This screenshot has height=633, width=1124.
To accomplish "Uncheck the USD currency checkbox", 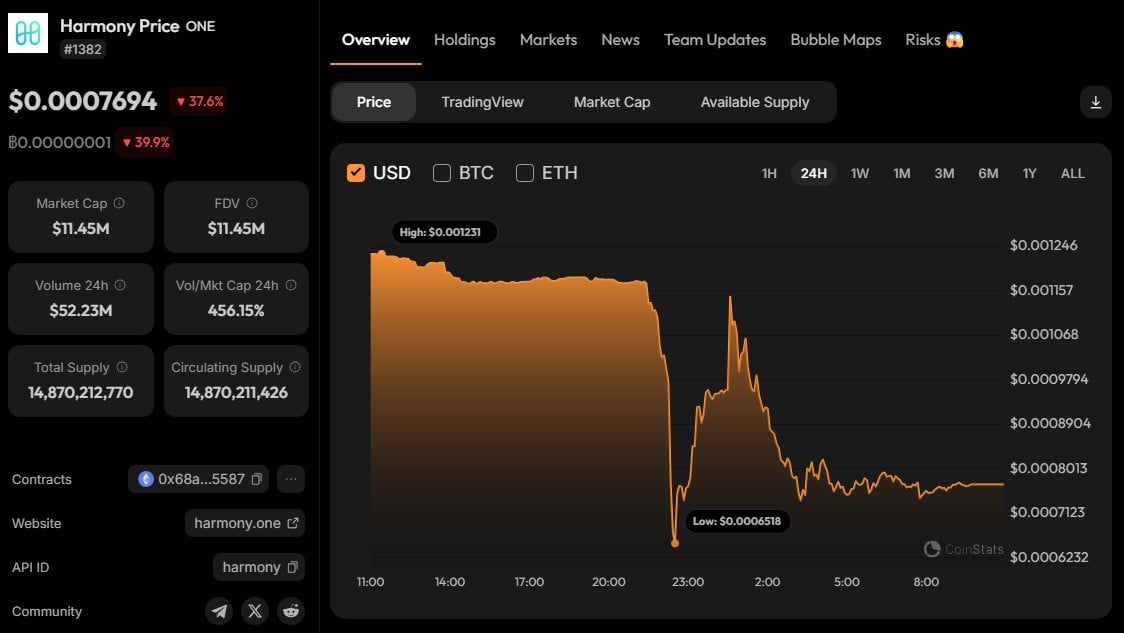I will (x=356, y=173).
